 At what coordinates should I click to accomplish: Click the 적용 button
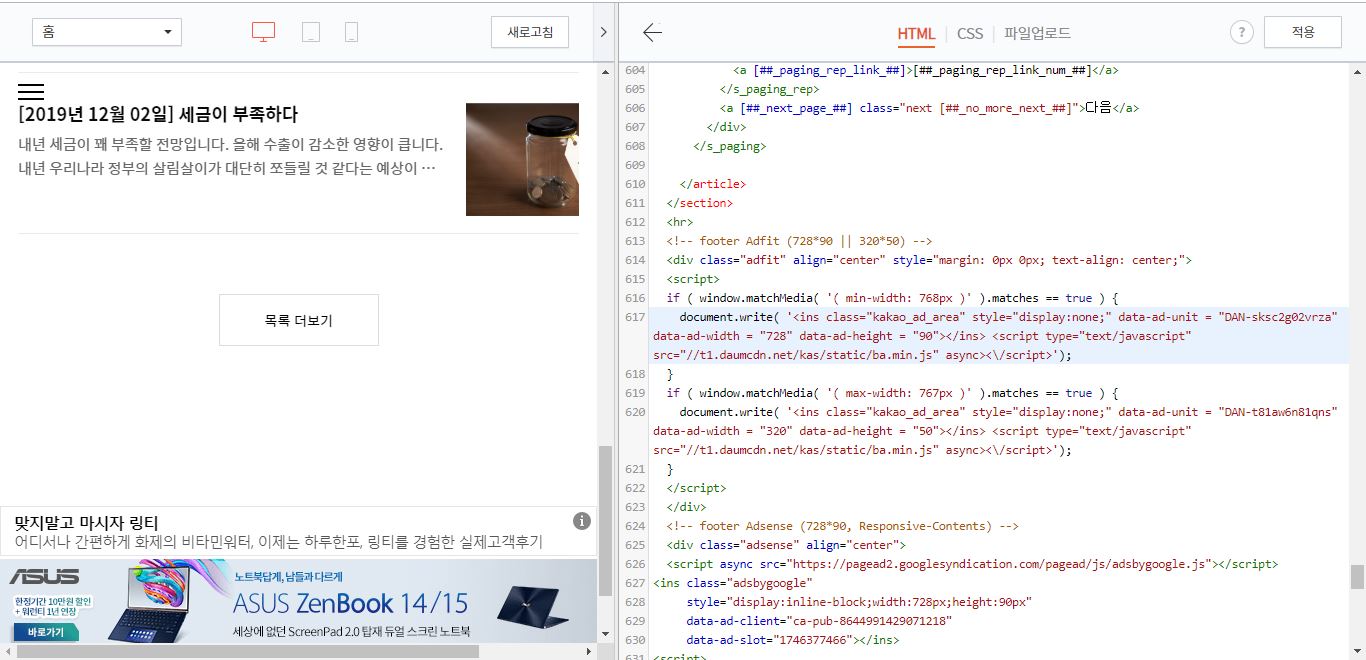coord(1303,32)
